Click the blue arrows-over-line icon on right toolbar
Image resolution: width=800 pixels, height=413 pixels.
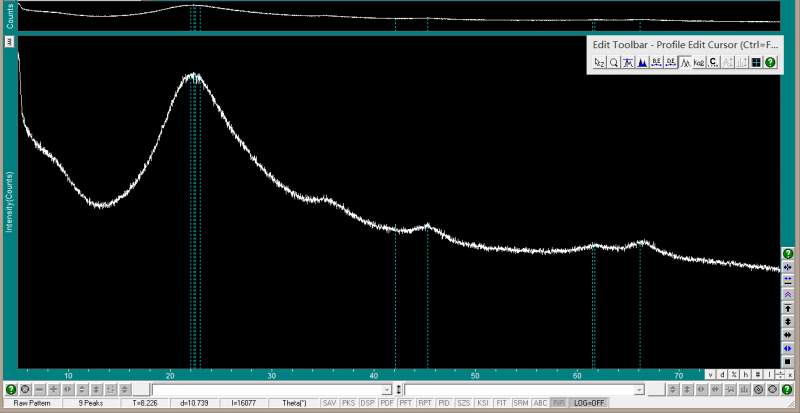click(x=788, y=281)
